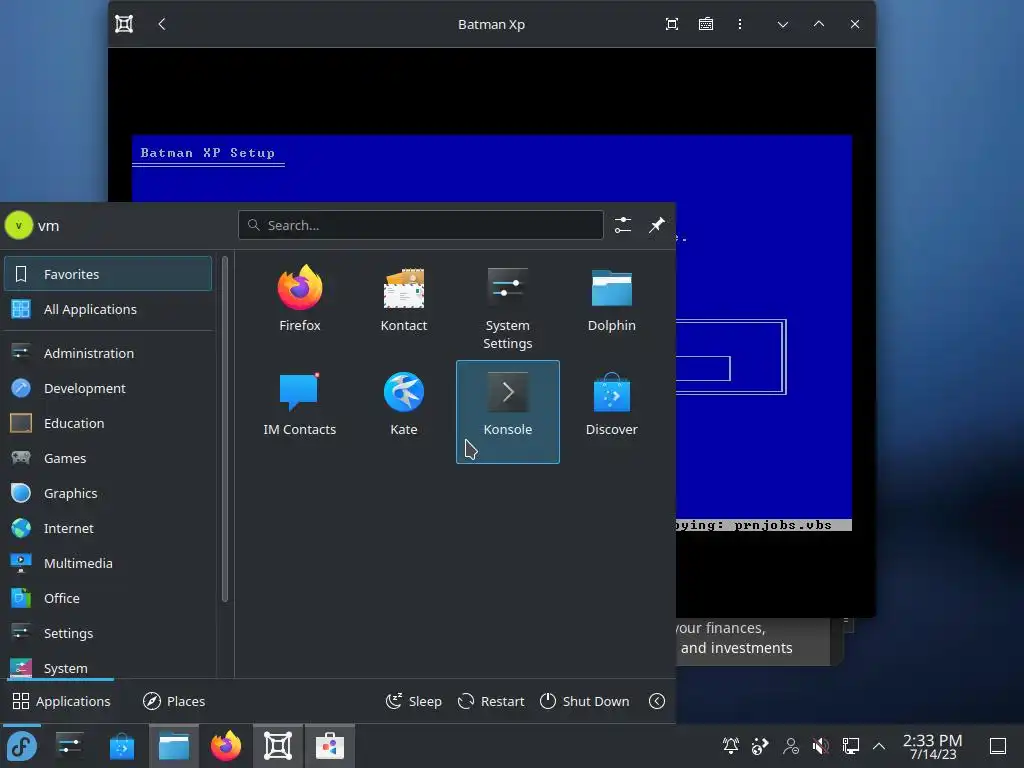1024x768 pixels.
Task: Open Multimedia category
Action: [108, 563]
